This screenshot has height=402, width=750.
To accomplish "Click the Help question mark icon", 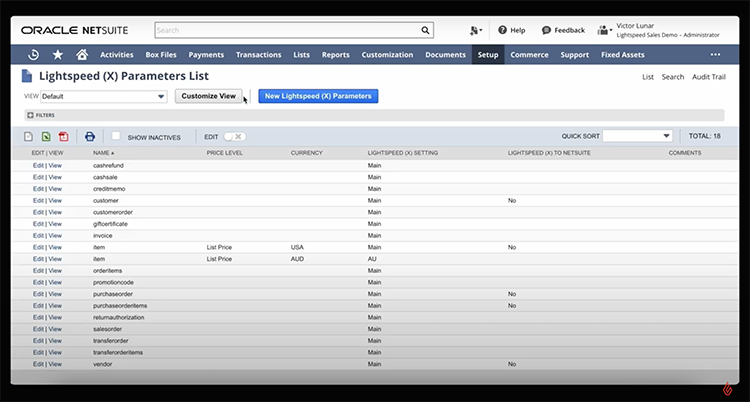I will (x=502, y=31).
